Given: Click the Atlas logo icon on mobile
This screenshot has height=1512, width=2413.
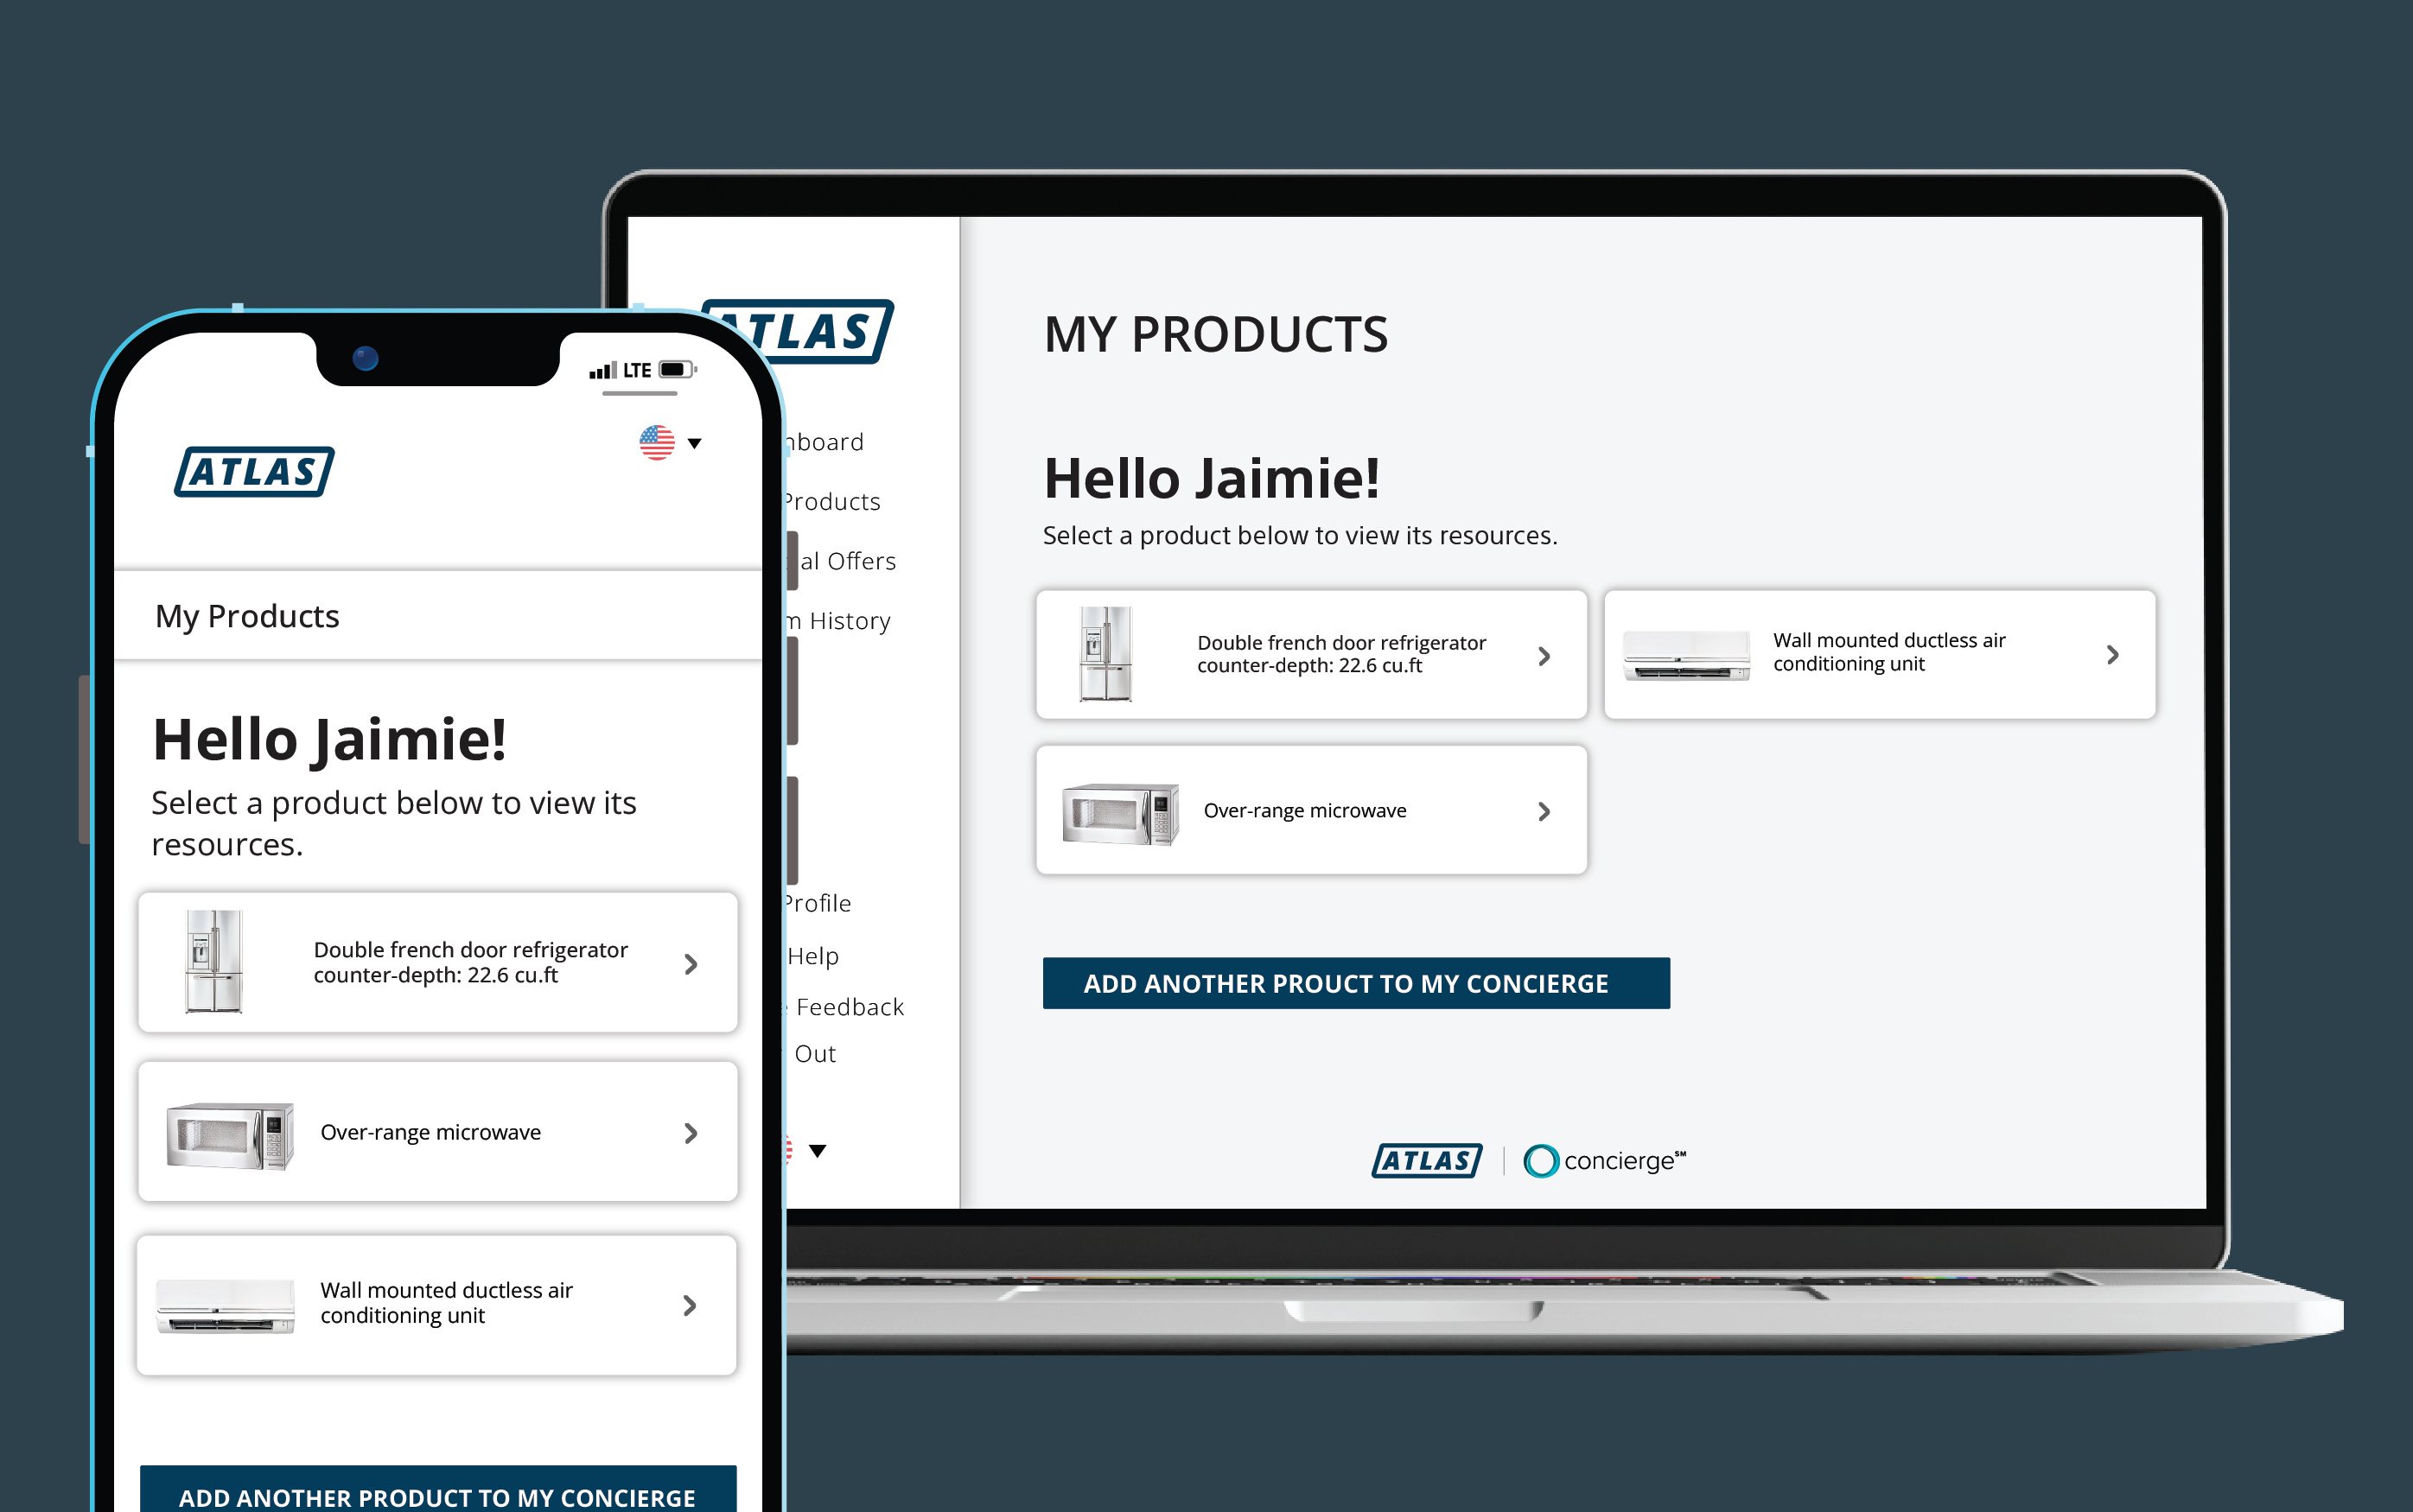Looking at the screenshot, I should coord(256,470).
